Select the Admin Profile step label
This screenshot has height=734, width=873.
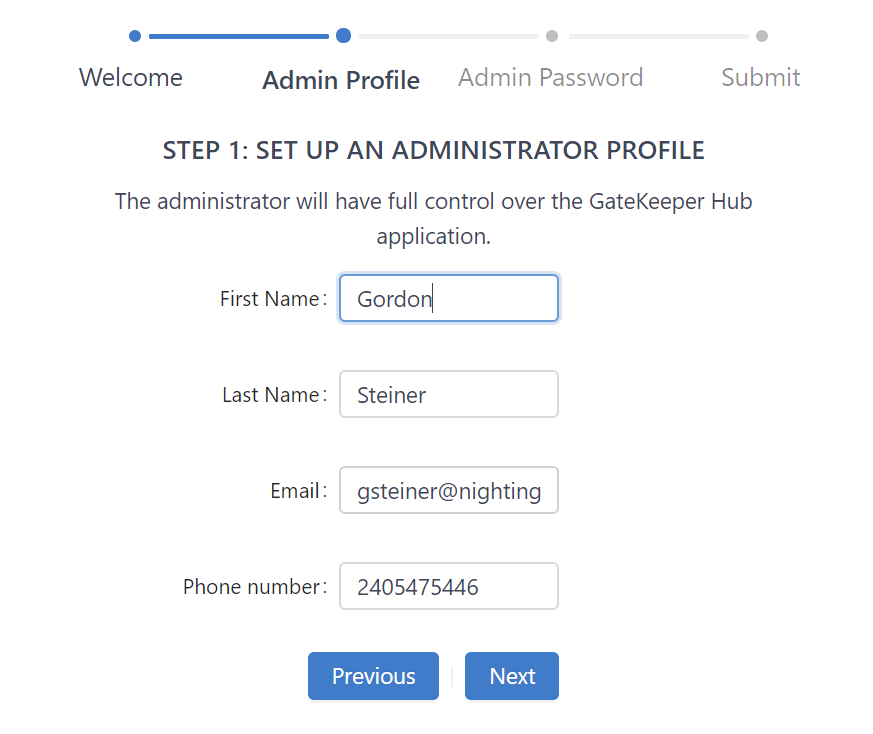[341, 80]
